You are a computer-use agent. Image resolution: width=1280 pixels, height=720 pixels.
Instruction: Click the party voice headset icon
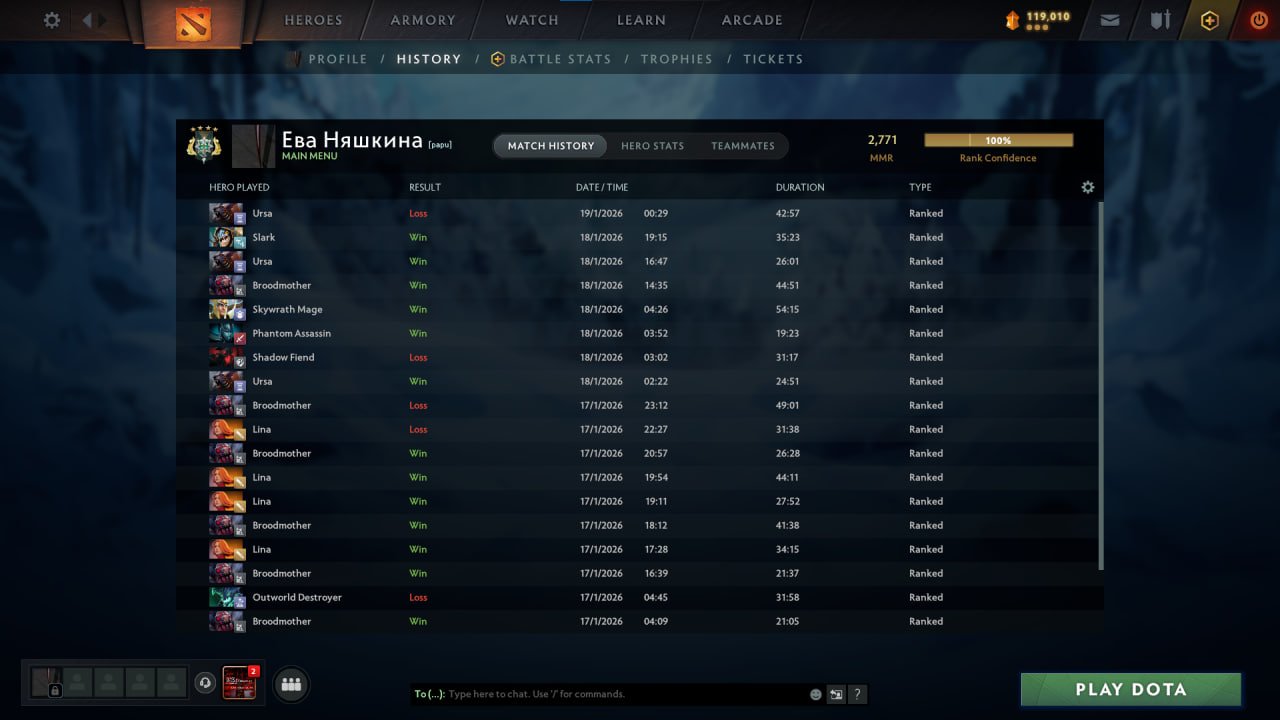pyautogui.click(x=205, y=683)
